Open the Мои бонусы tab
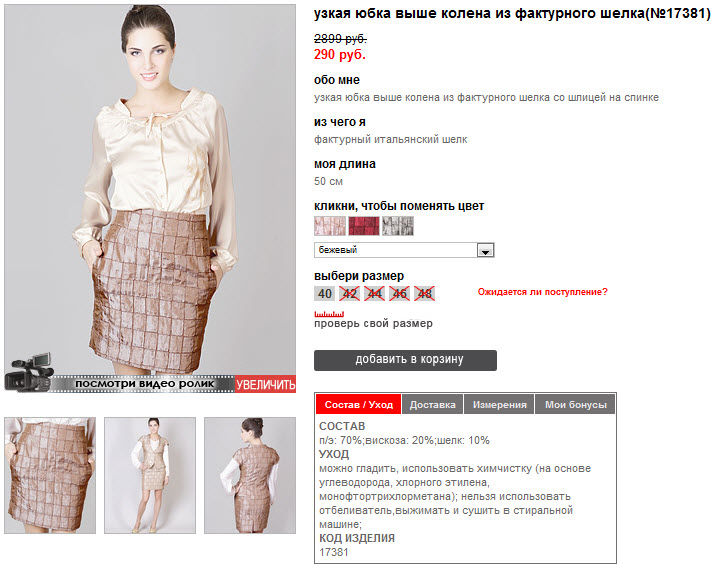 click(x=575, y=404)
